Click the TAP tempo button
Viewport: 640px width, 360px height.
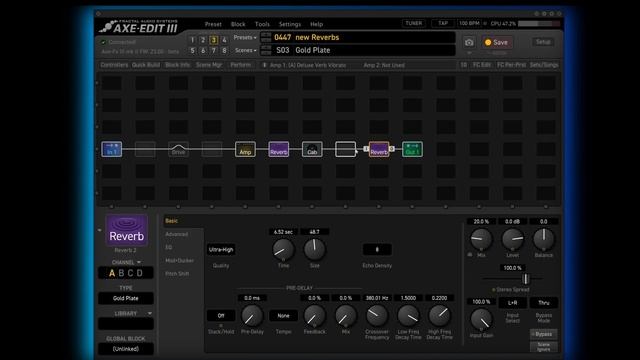tap(443, 24)
